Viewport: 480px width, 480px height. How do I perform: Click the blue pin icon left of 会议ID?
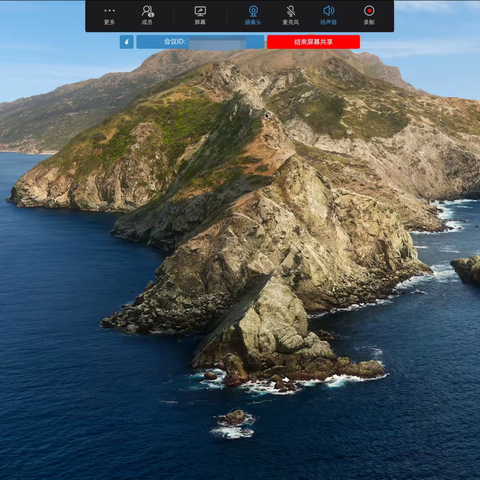coord(127,42)
